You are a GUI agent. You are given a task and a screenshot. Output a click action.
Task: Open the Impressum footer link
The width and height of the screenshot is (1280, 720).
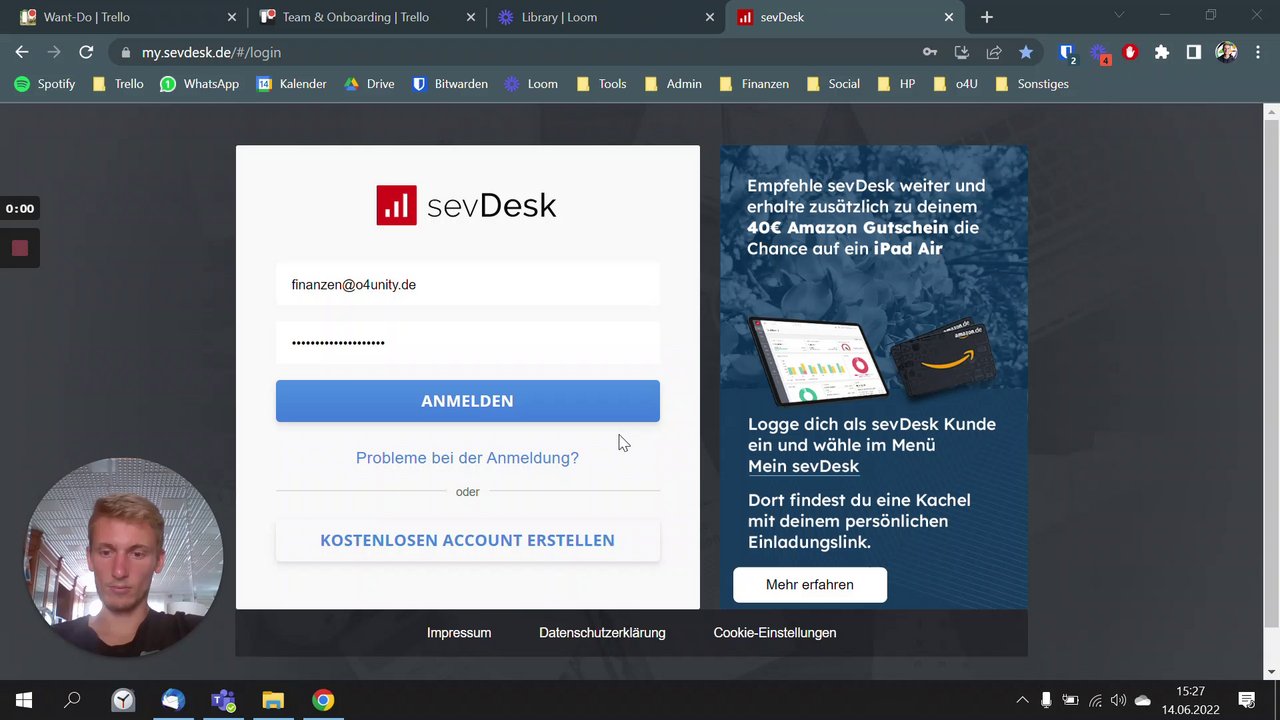459,633
